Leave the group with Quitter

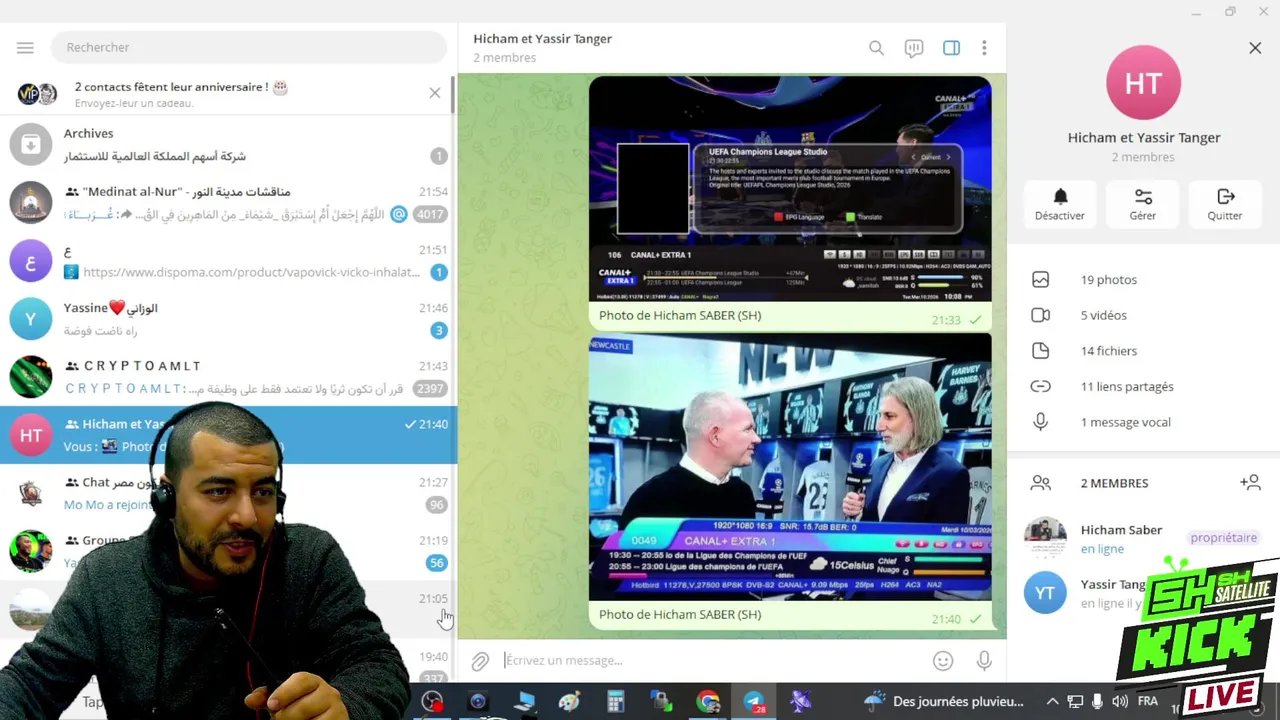click(x=1225, y=204)
